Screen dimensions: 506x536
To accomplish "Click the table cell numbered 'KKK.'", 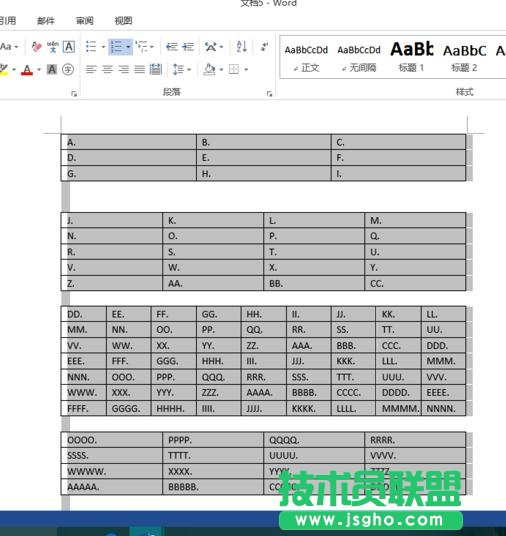I will point(353,361).
